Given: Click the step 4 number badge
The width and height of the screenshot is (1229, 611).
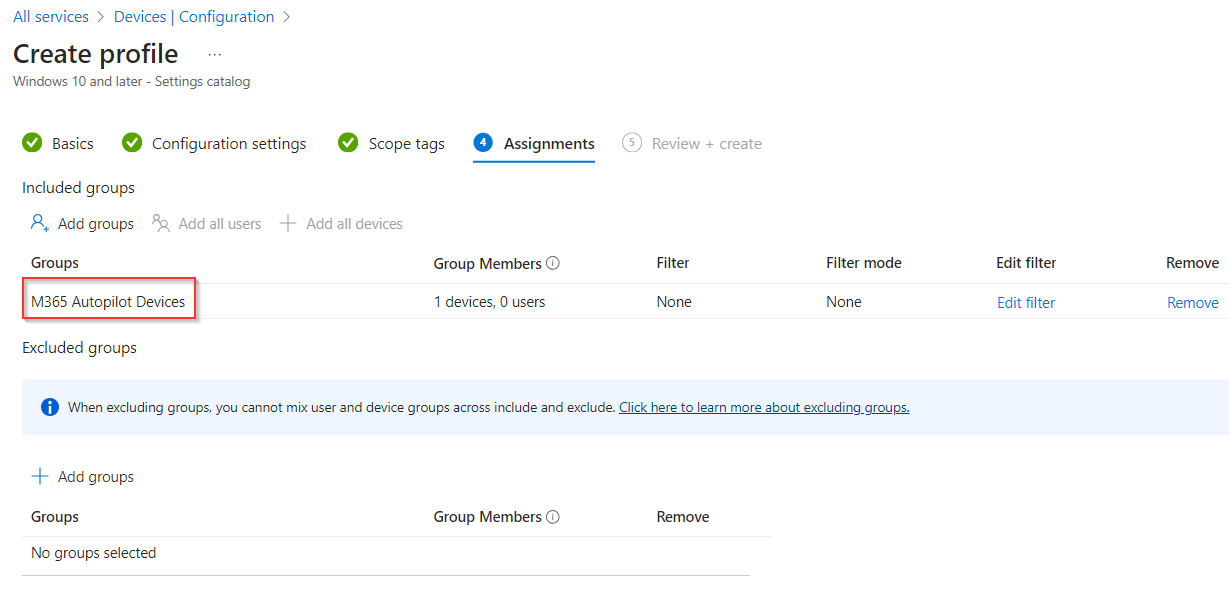Looking at the screenshot, I should coord(483,143).
